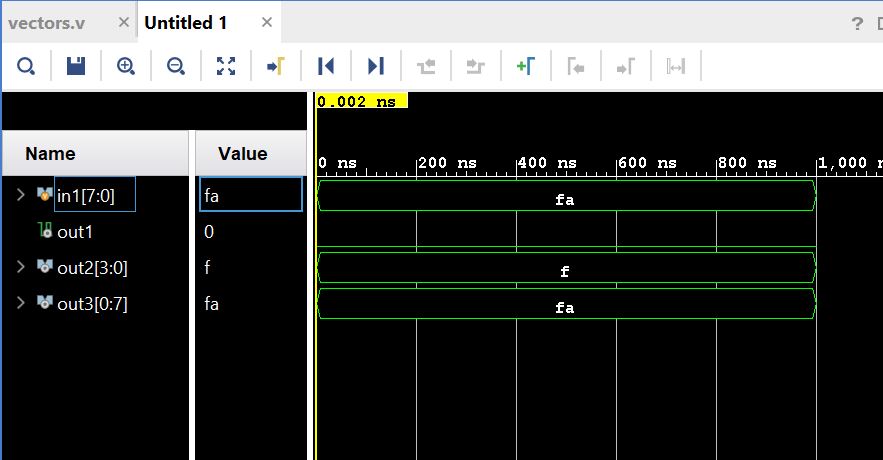Add a marker to the waveform

[x=526, y=66]
